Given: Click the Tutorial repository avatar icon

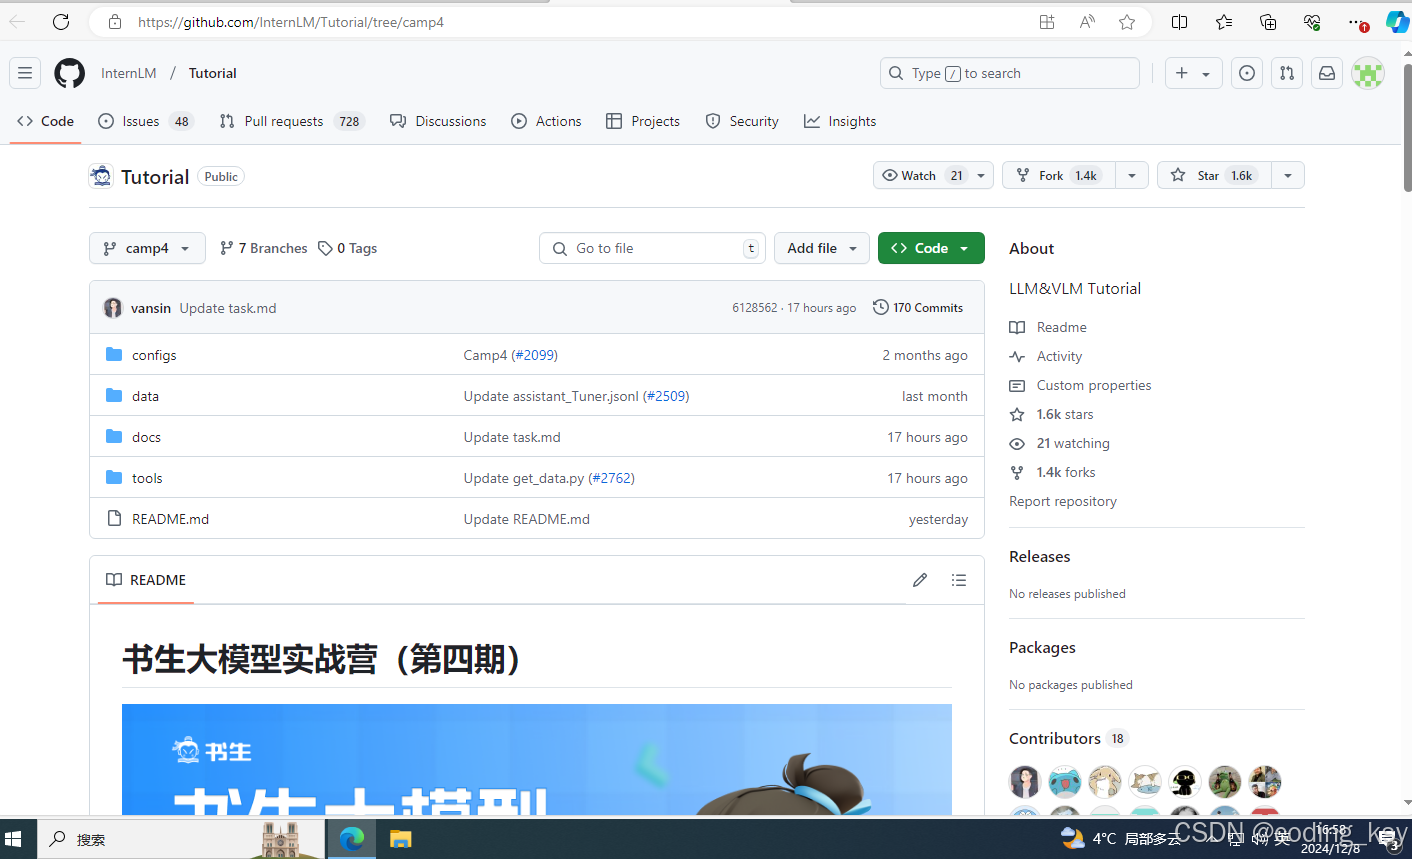Looking at the screenshot, I should pyautogui.click(x=101, y=176).
